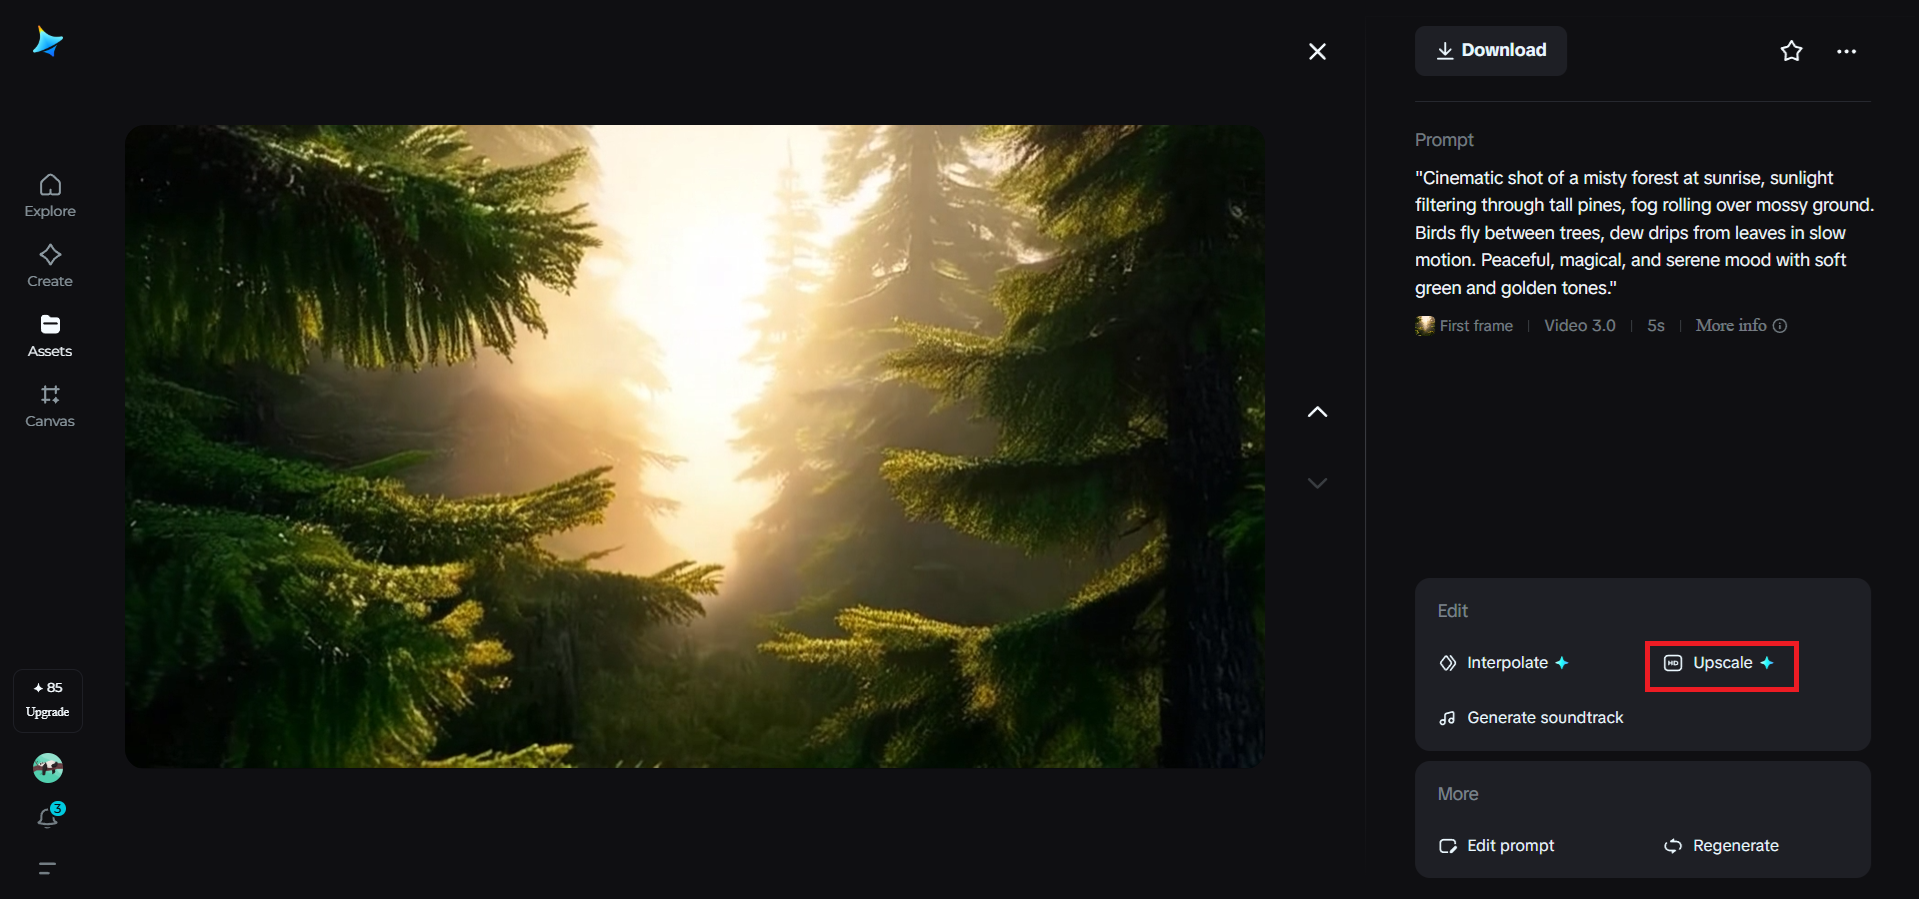Go to previous item with up chevron

(1317, 412)
